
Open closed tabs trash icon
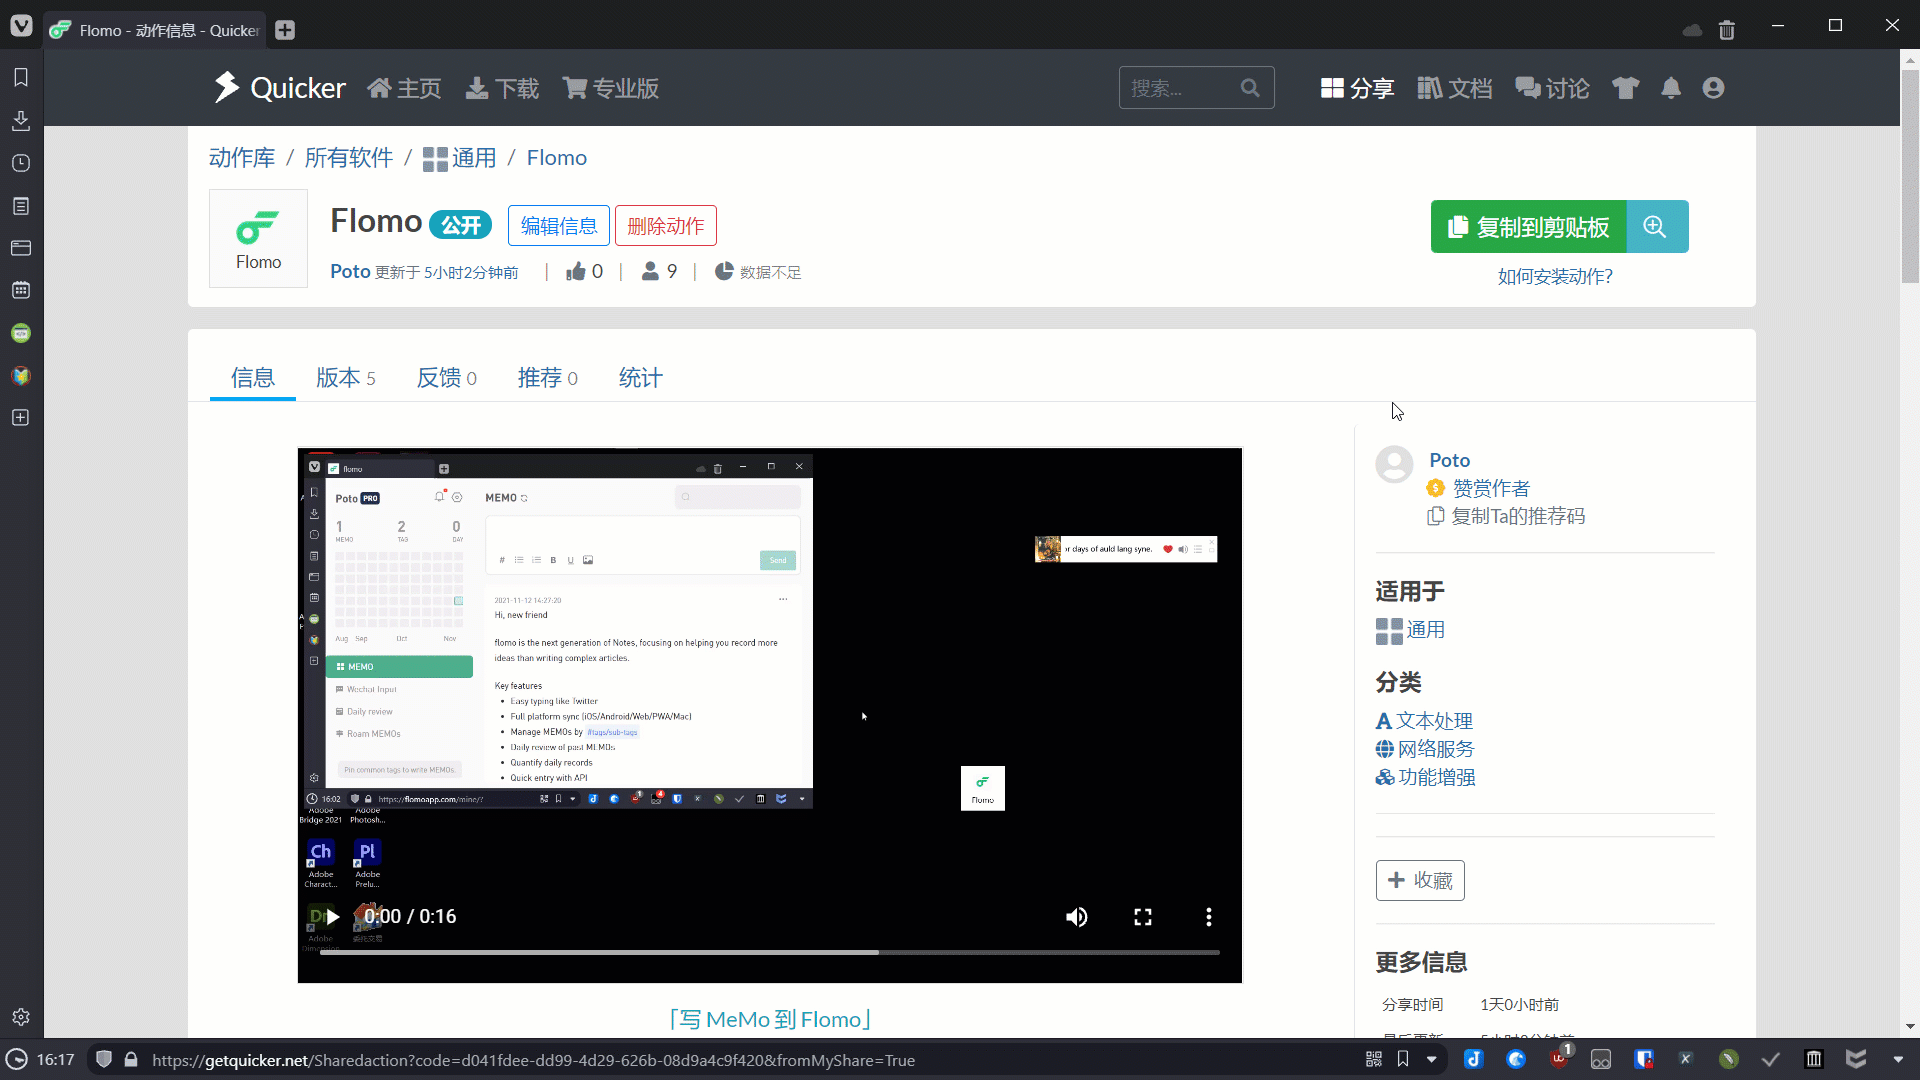1726,30
